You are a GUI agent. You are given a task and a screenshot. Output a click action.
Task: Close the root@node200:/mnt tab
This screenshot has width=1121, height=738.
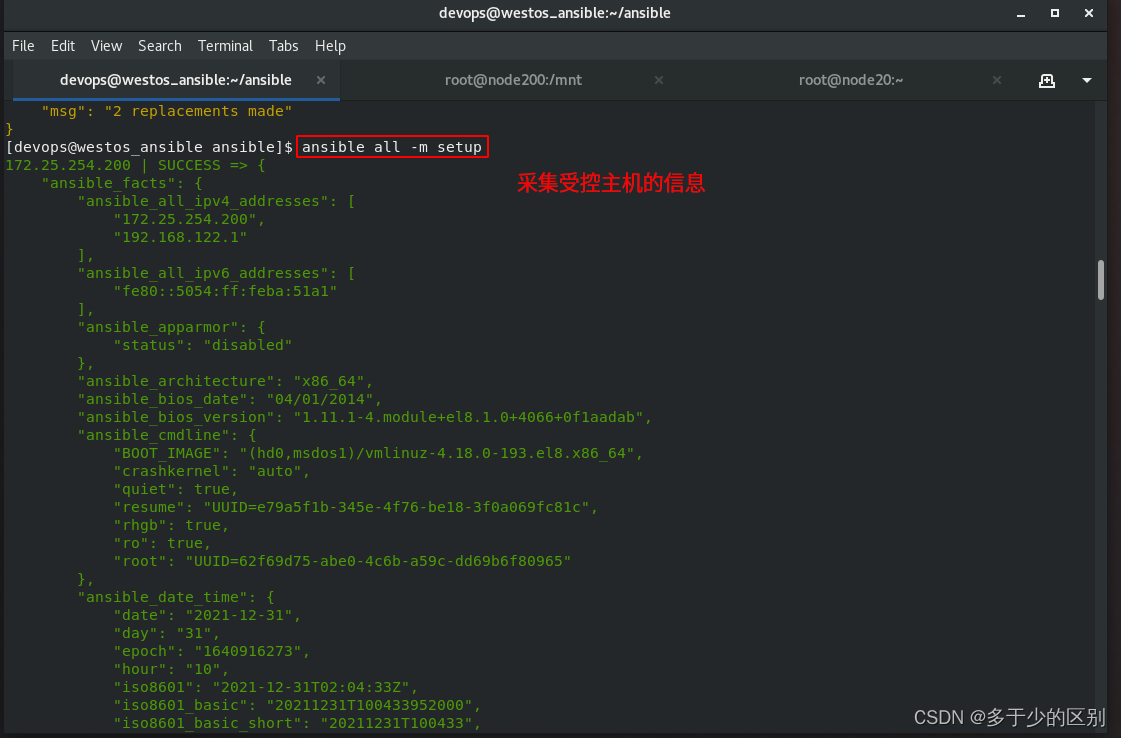coord(658,80)
